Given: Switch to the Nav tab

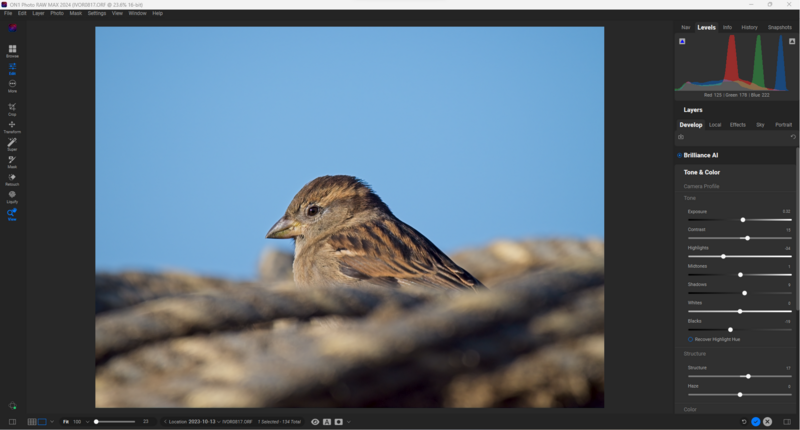Looking at the screenshot, I should 686,28.
